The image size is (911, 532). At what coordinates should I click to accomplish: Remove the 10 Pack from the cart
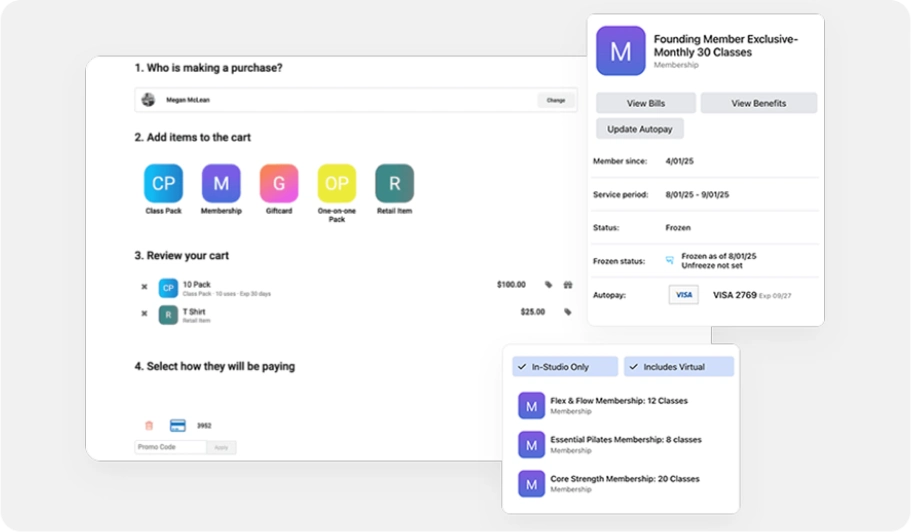point(144,286)
